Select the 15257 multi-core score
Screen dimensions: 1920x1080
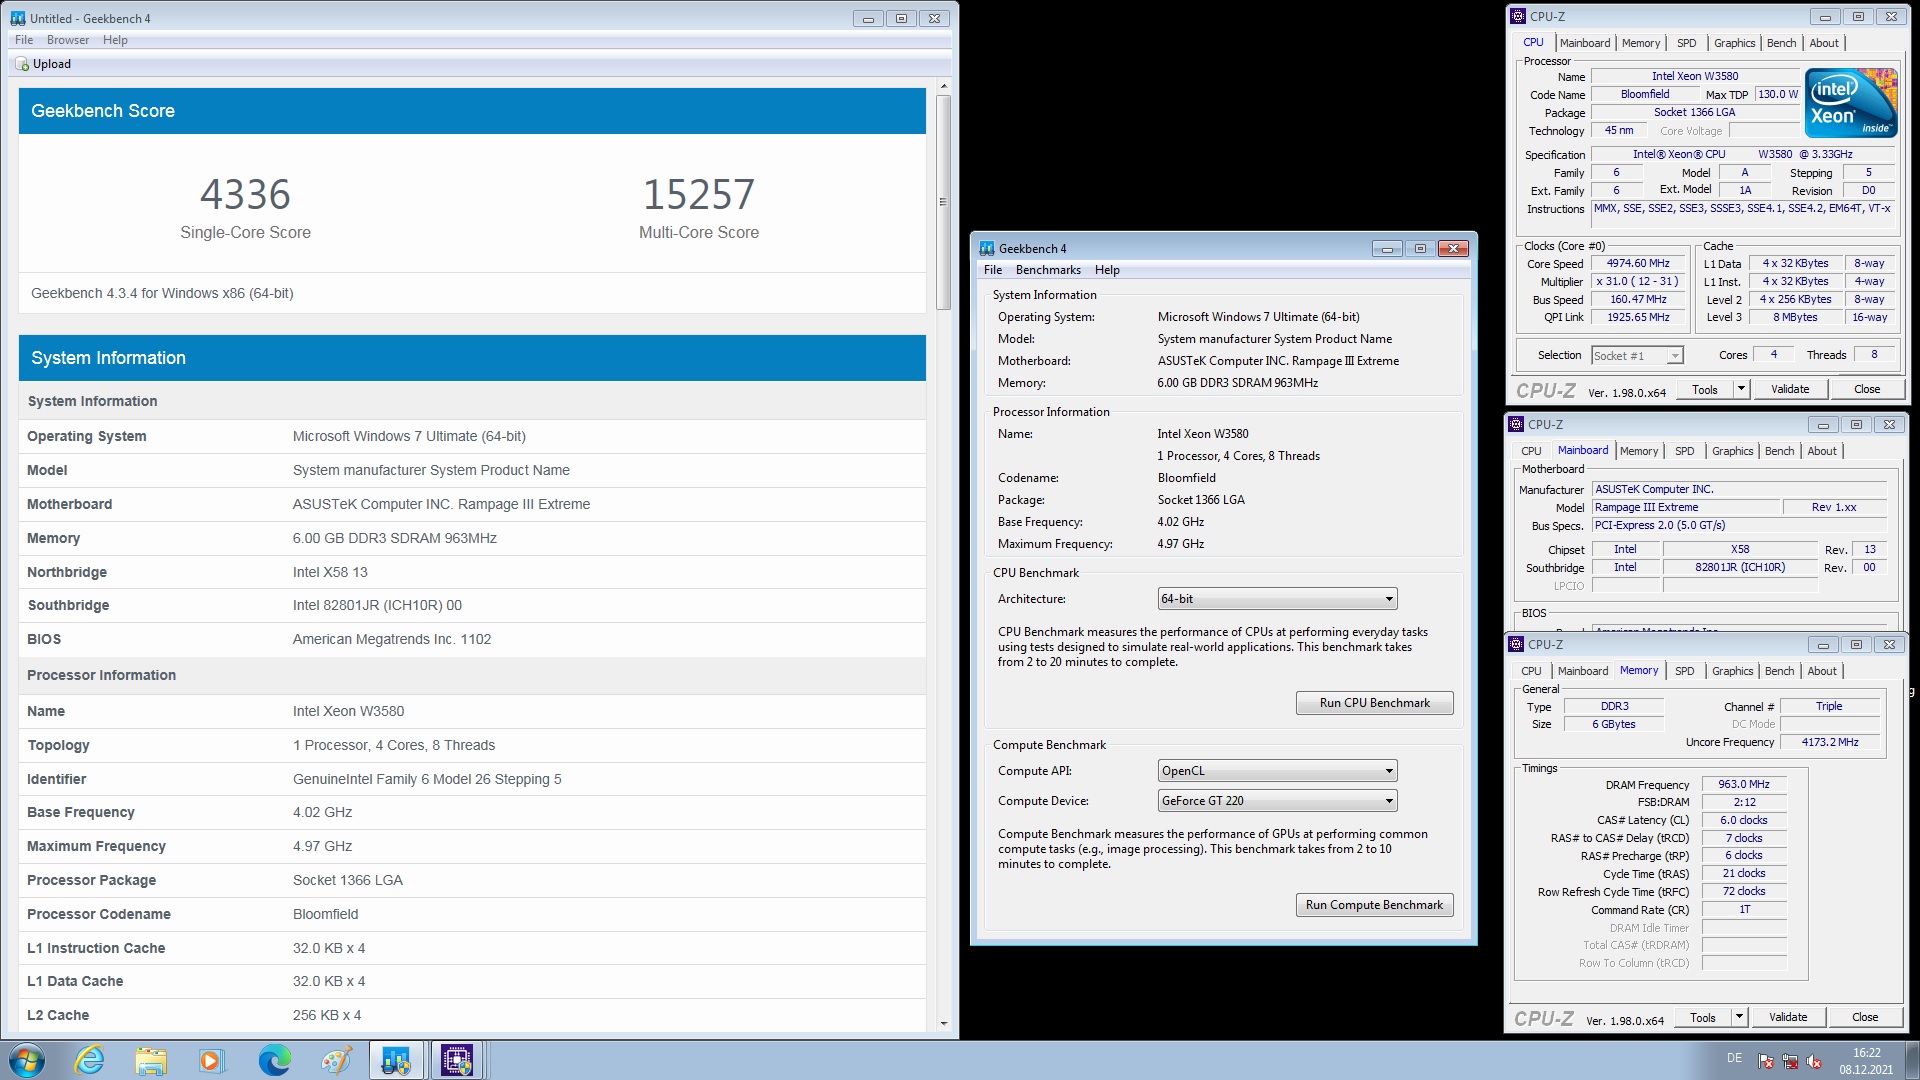click(x=699, y=194)
